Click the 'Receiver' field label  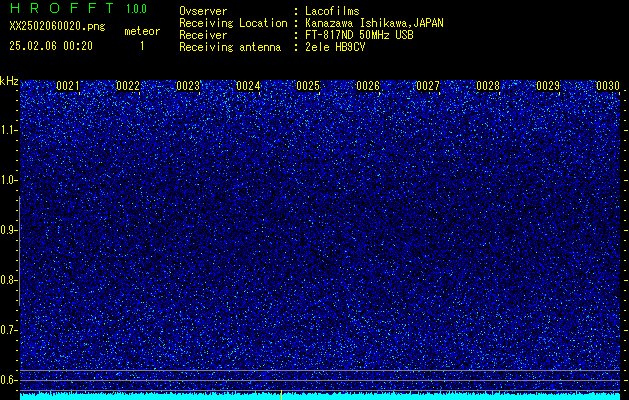pos(203,35)
